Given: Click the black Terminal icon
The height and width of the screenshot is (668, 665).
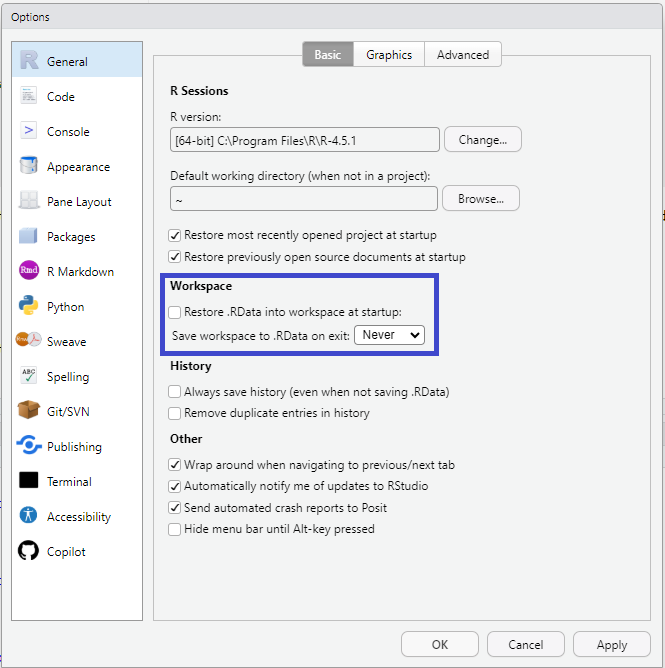Looking at the screenshot, I should [29, 480].
